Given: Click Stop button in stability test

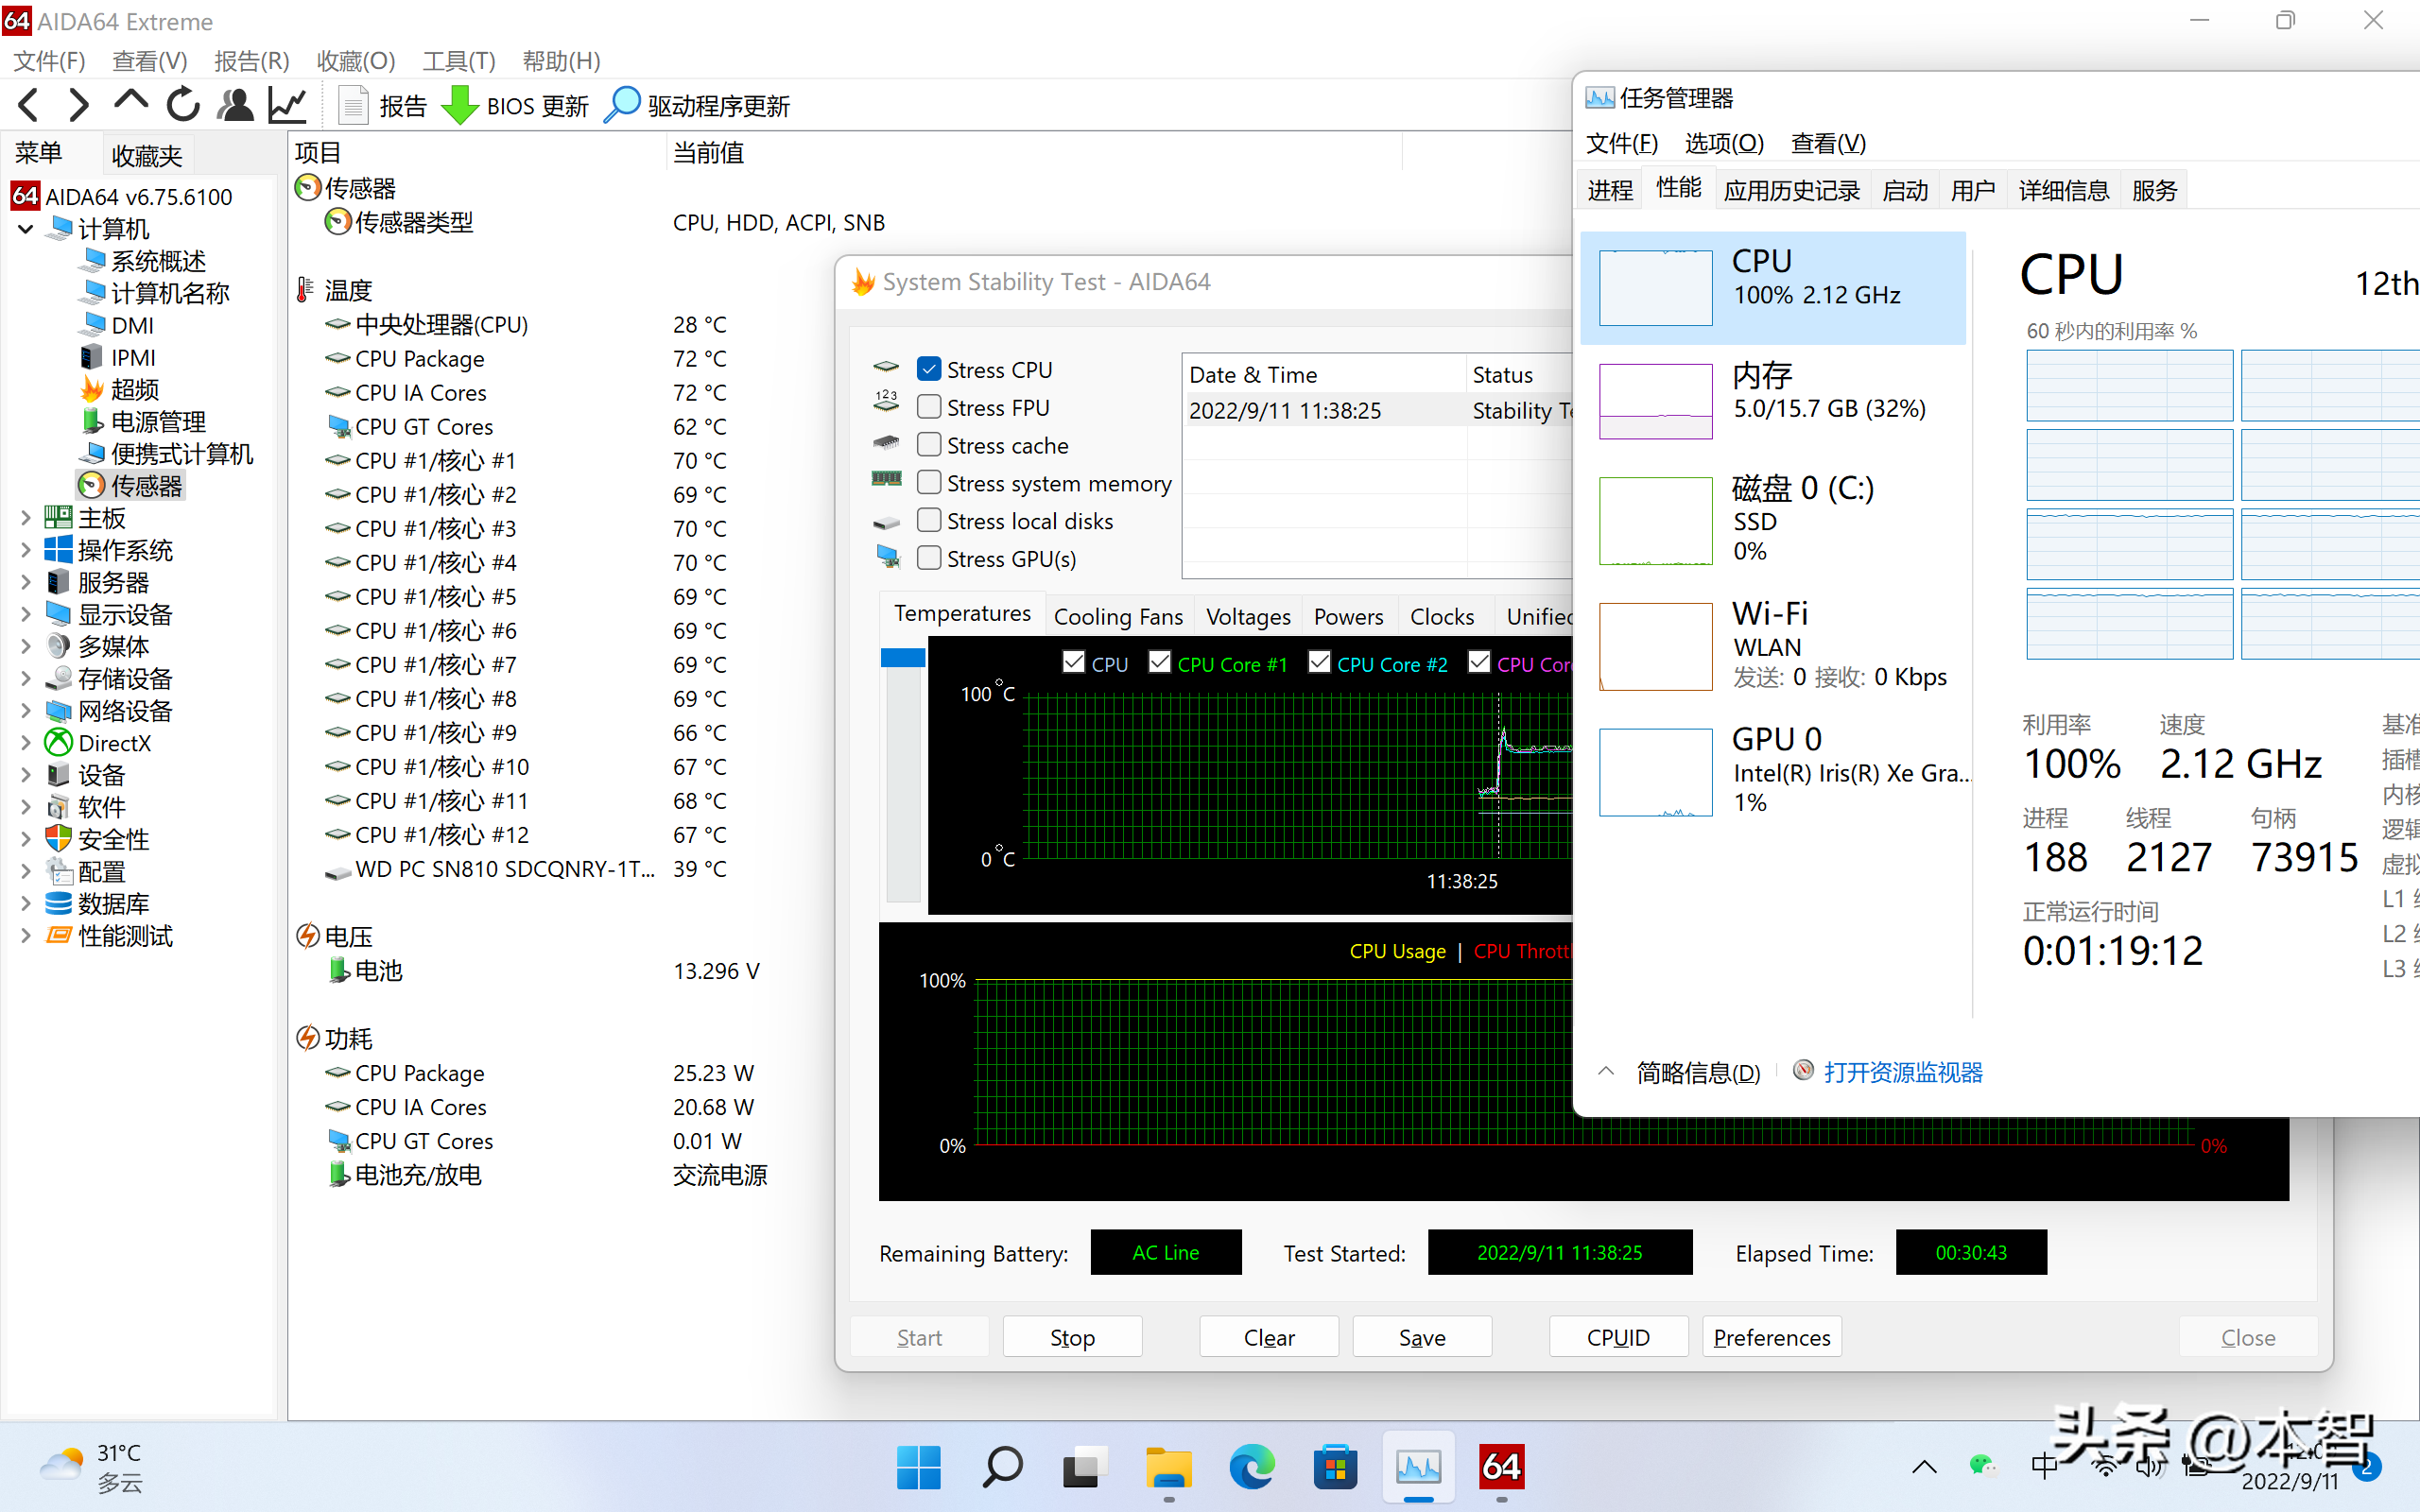Looking at the screenshot, I should pyautogui.click(x=1072, y=1337).
